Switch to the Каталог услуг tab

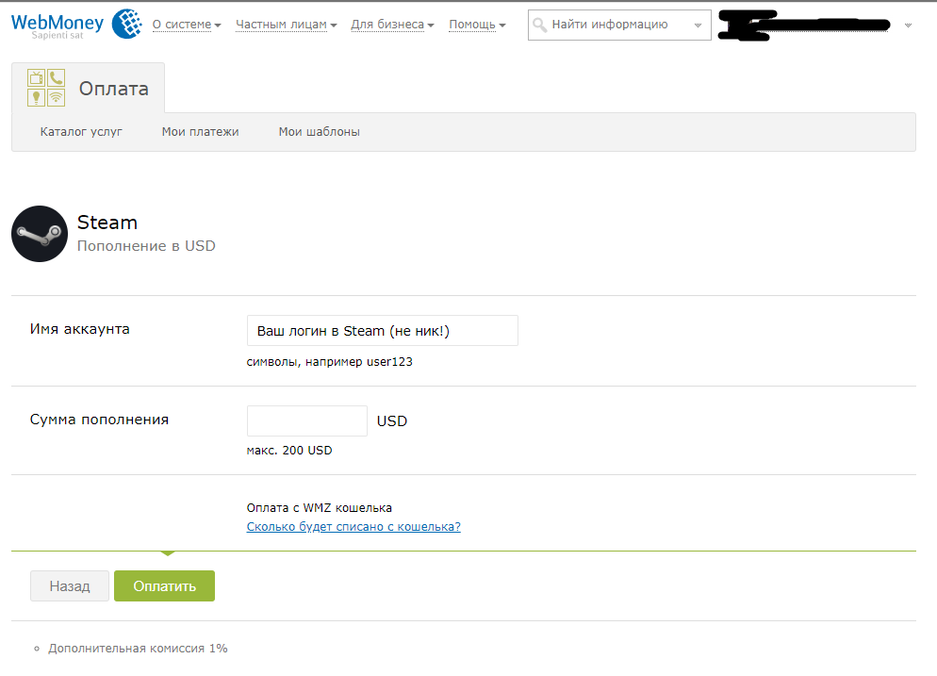(x=81, y=131)
